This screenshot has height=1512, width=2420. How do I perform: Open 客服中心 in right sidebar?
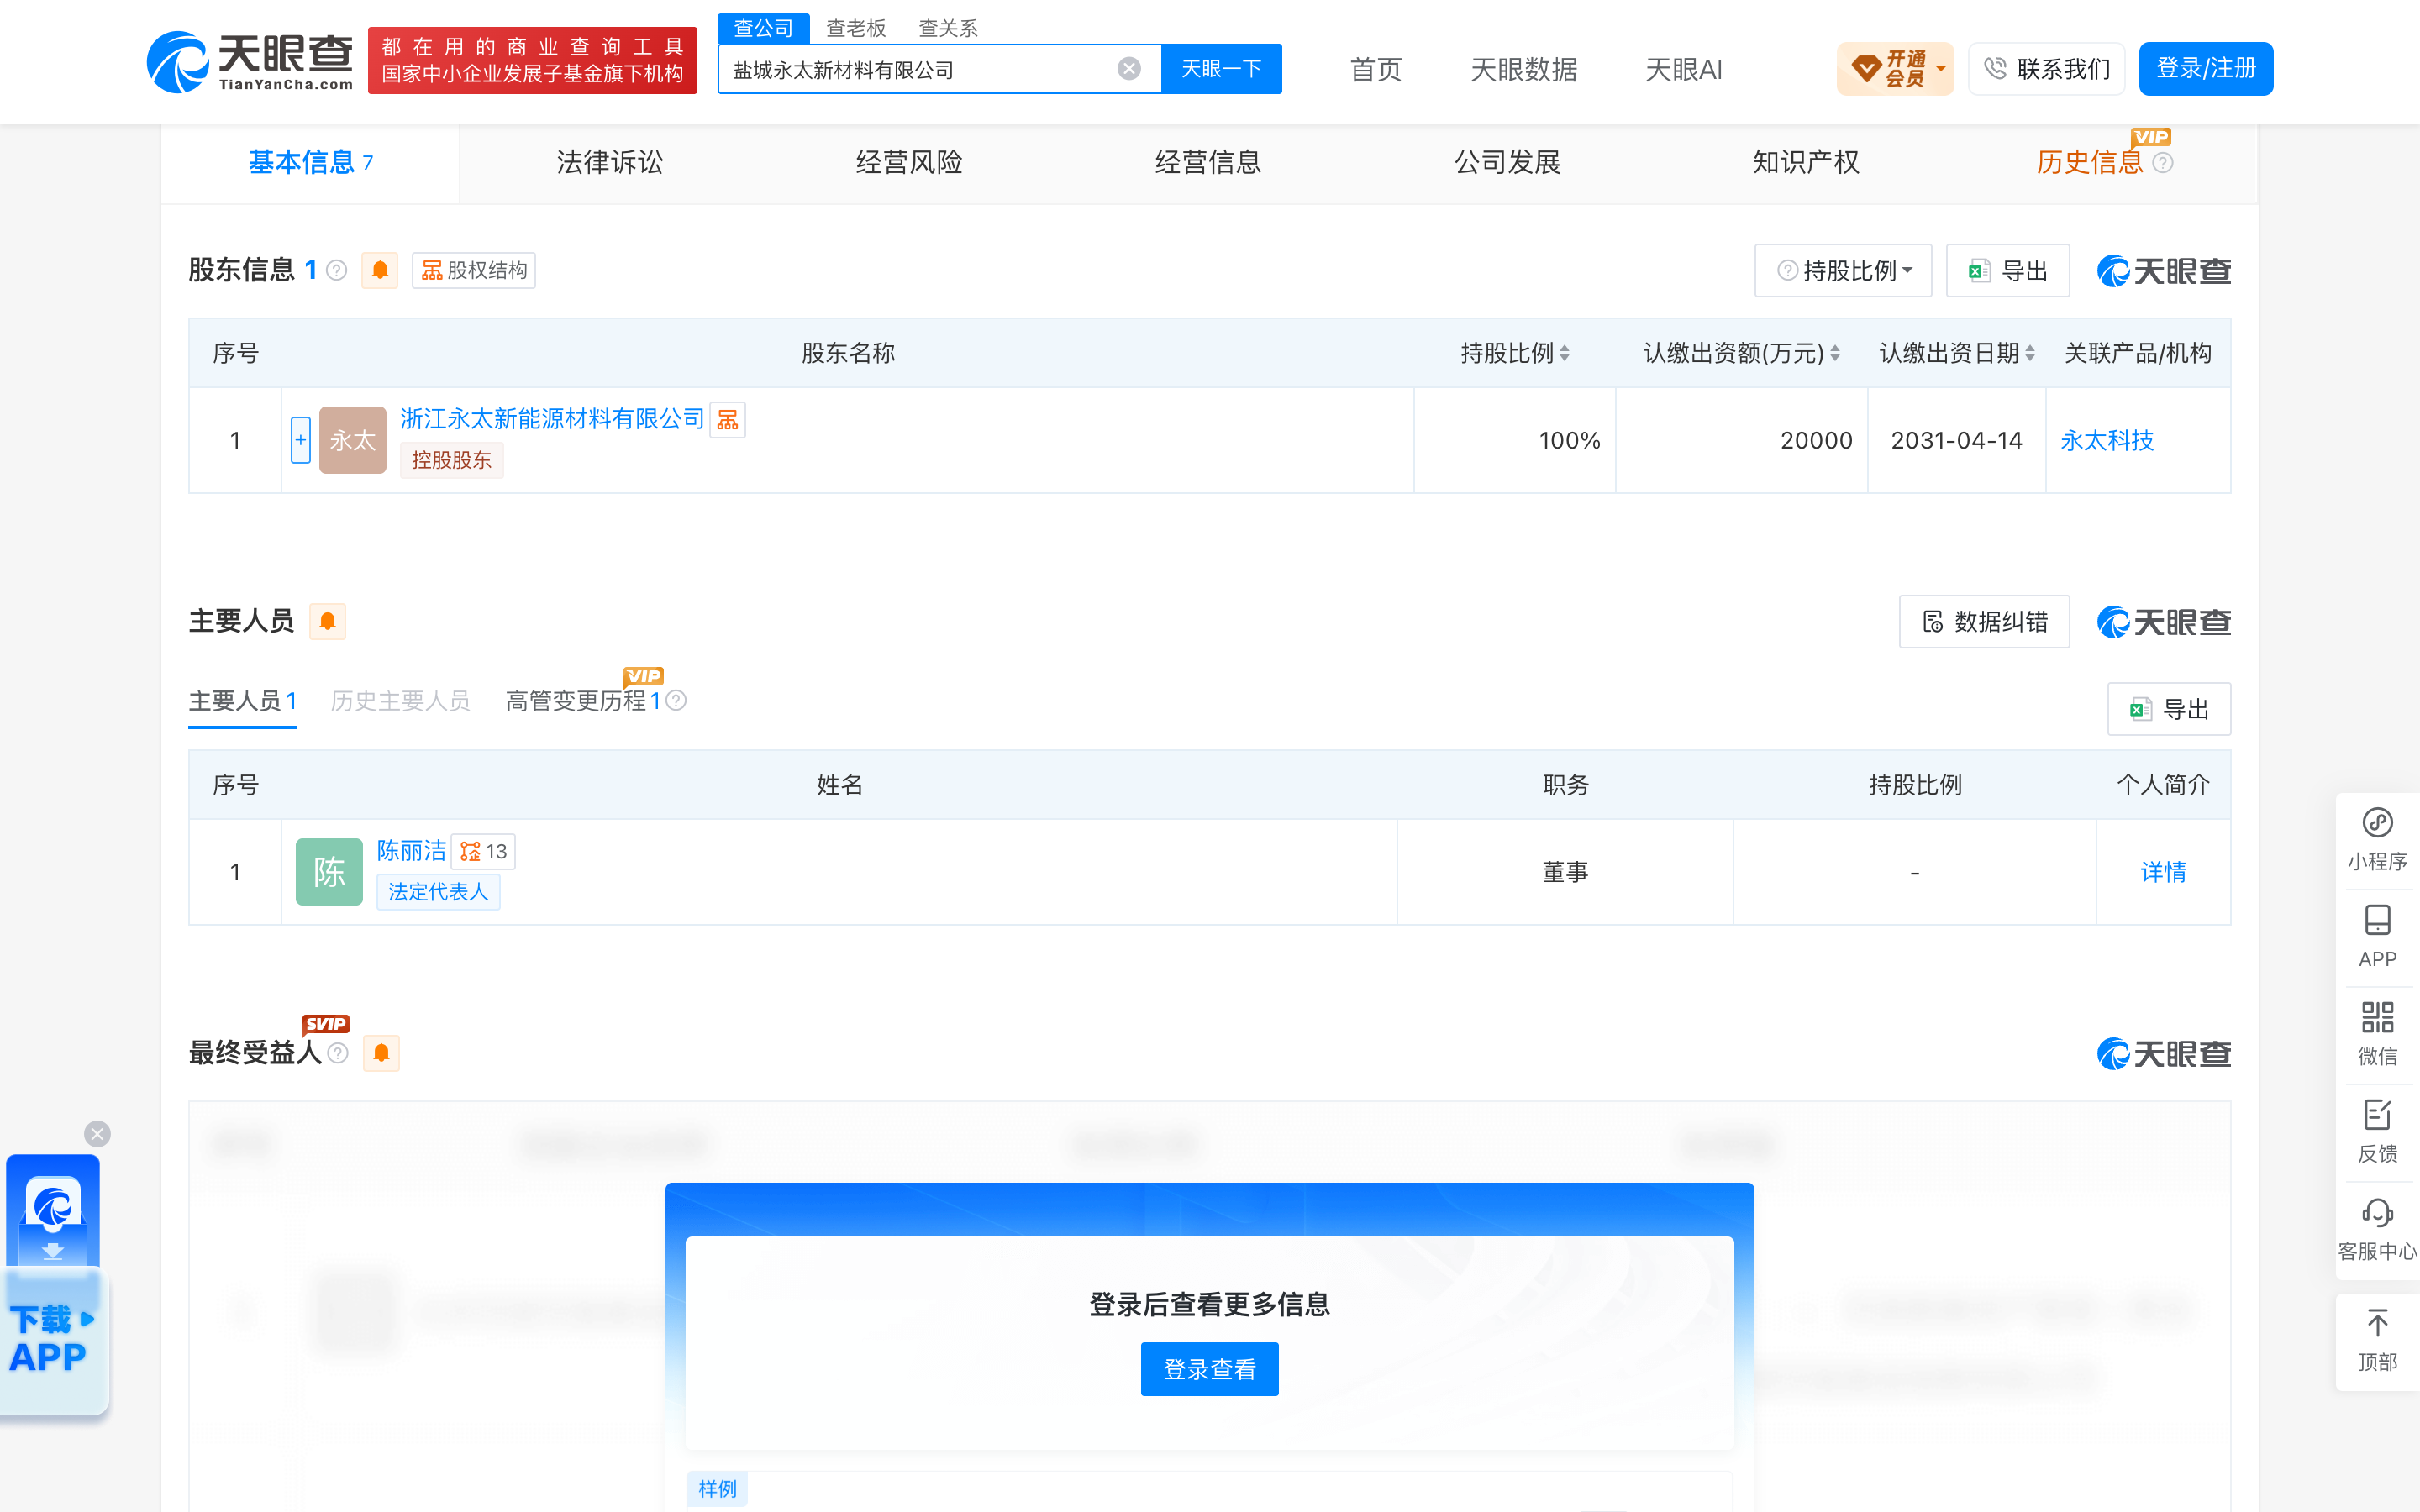click(x=2377, y=1229)
